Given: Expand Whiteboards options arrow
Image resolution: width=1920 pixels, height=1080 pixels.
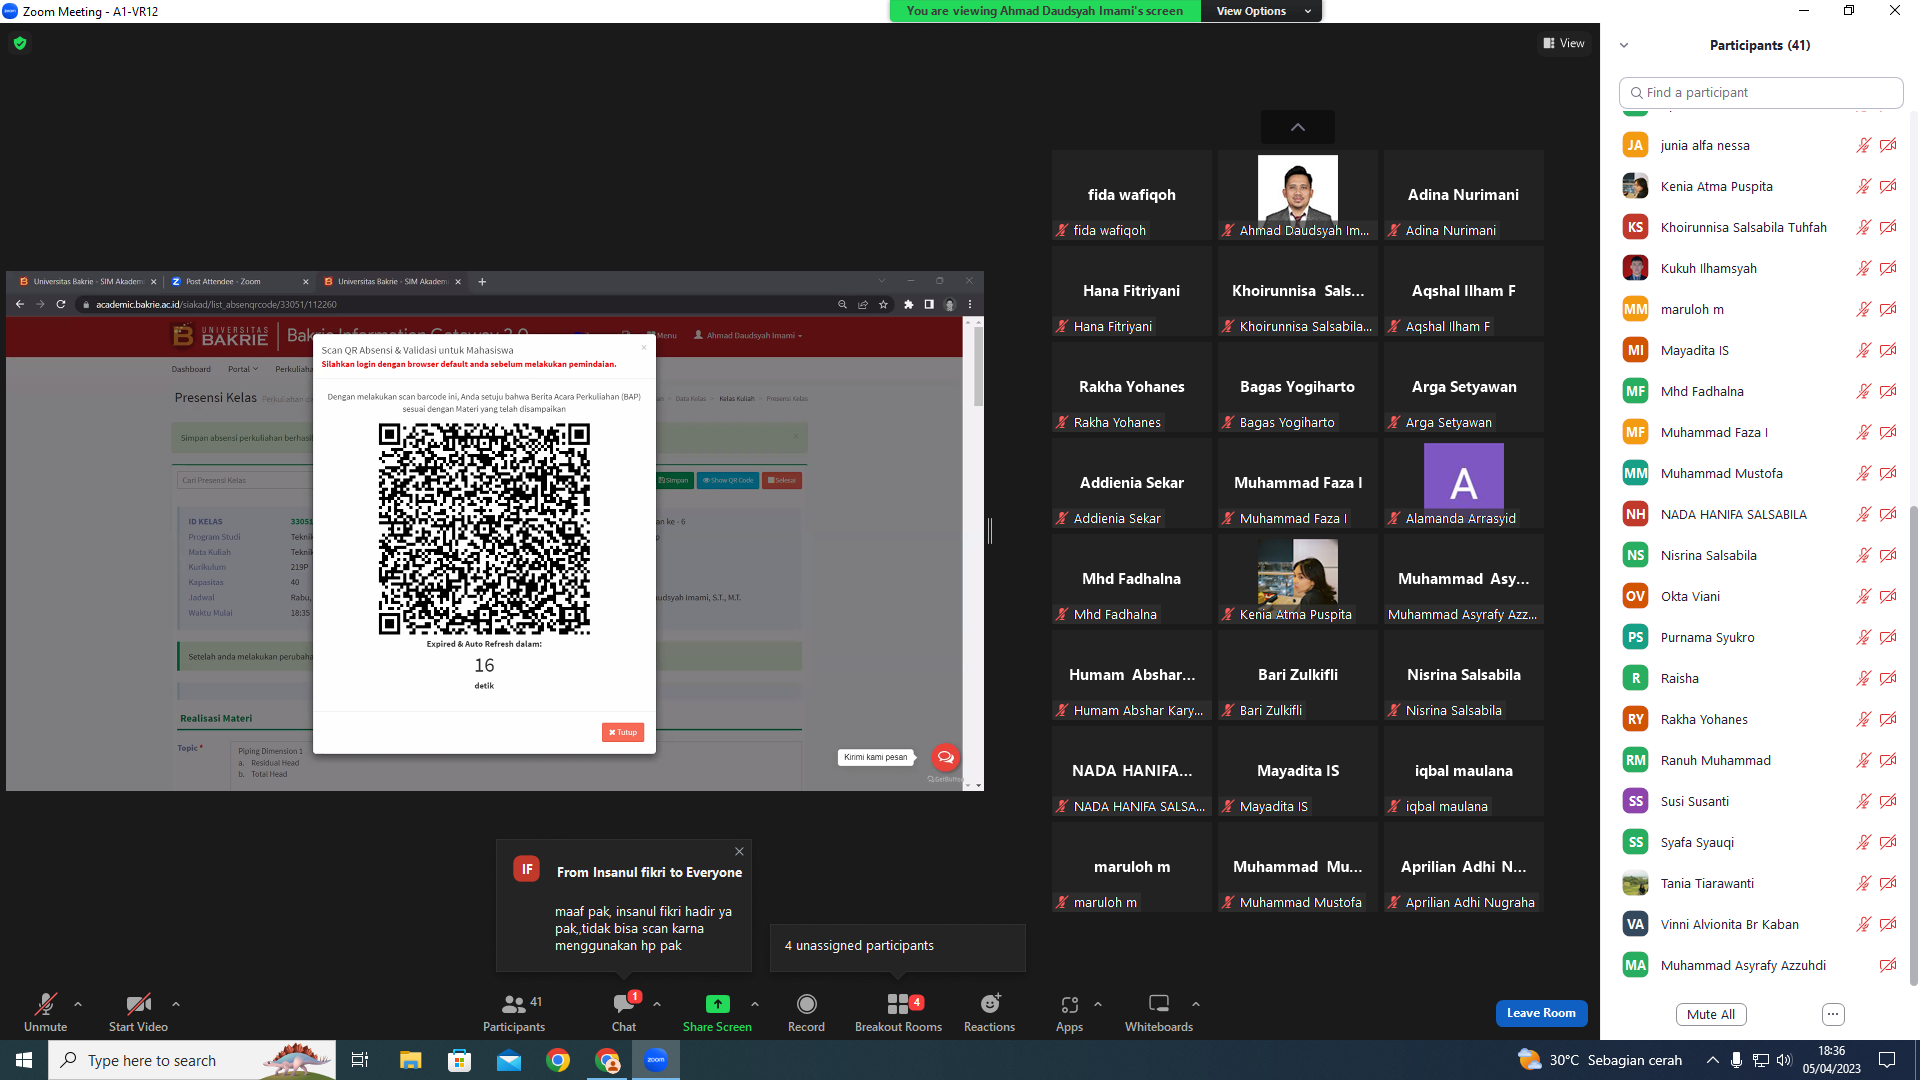Looking at the screenshot, I should click(1196, 1004).
